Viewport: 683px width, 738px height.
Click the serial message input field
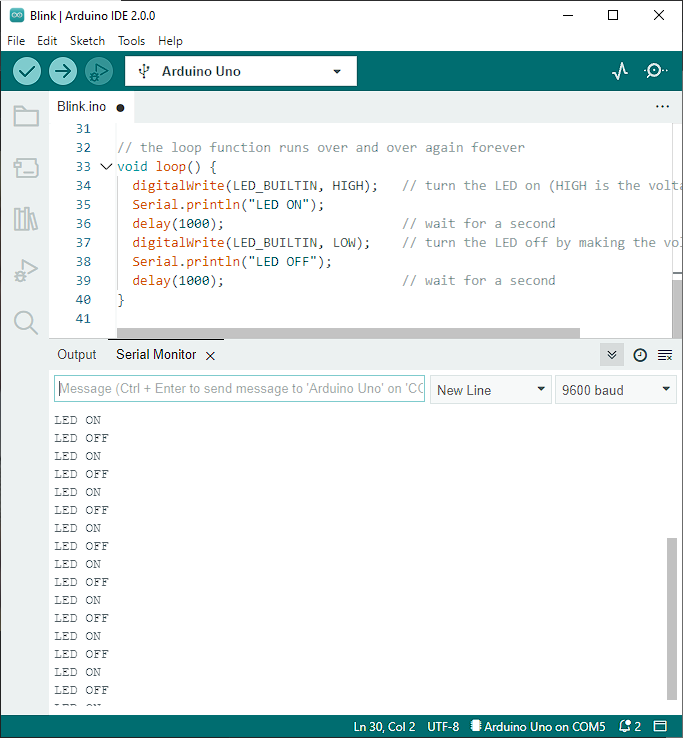tap(239, 388)
